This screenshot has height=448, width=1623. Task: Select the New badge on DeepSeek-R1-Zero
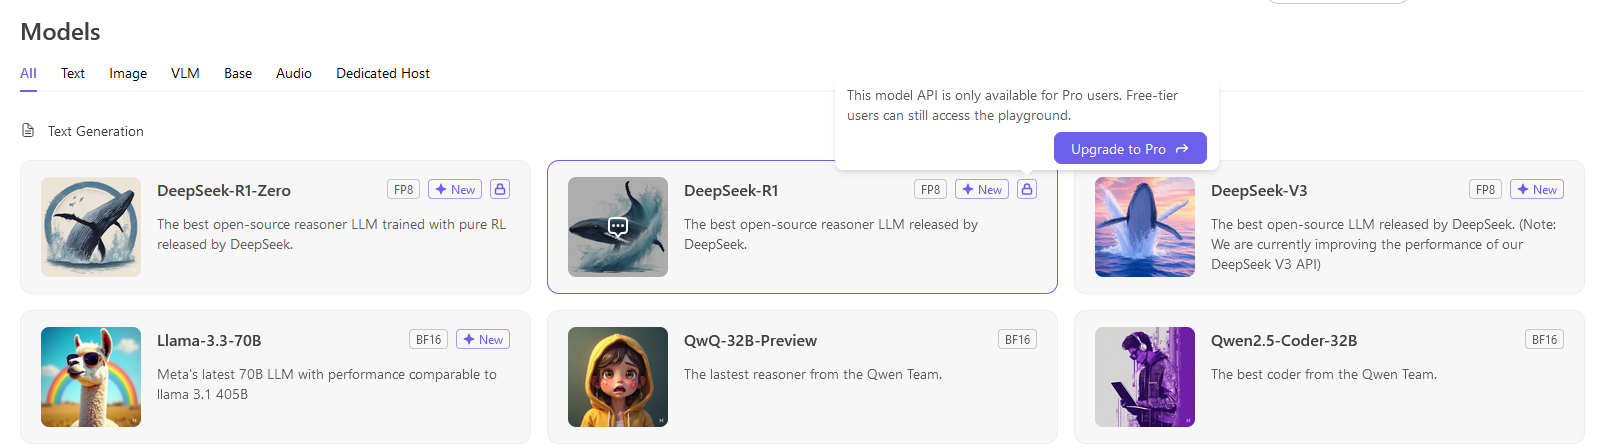click(455, 189)
